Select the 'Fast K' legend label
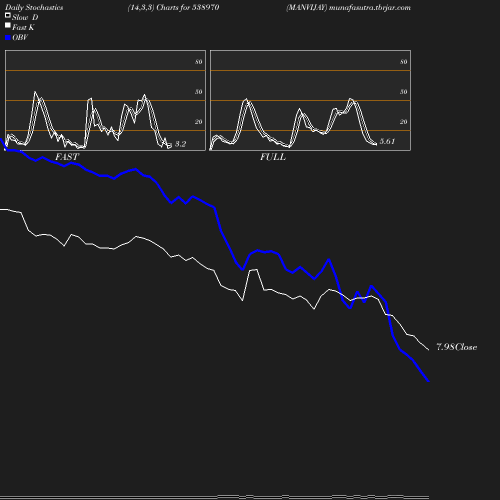Image resolution: width=500 pixels, height=500 pixels. [x=23, y=27]
